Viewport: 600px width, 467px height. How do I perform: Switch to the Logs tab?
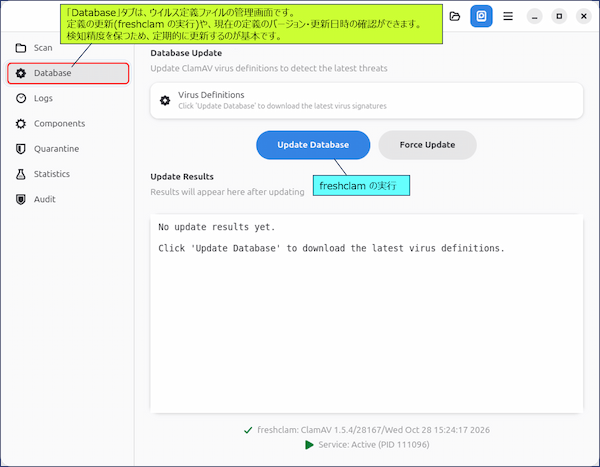click(x=68, y=98)
